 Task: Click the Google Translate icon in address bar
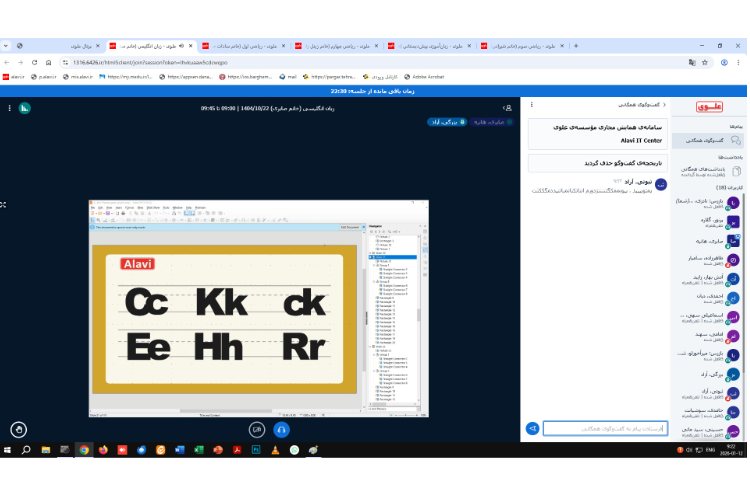click(x=691, y=61)
